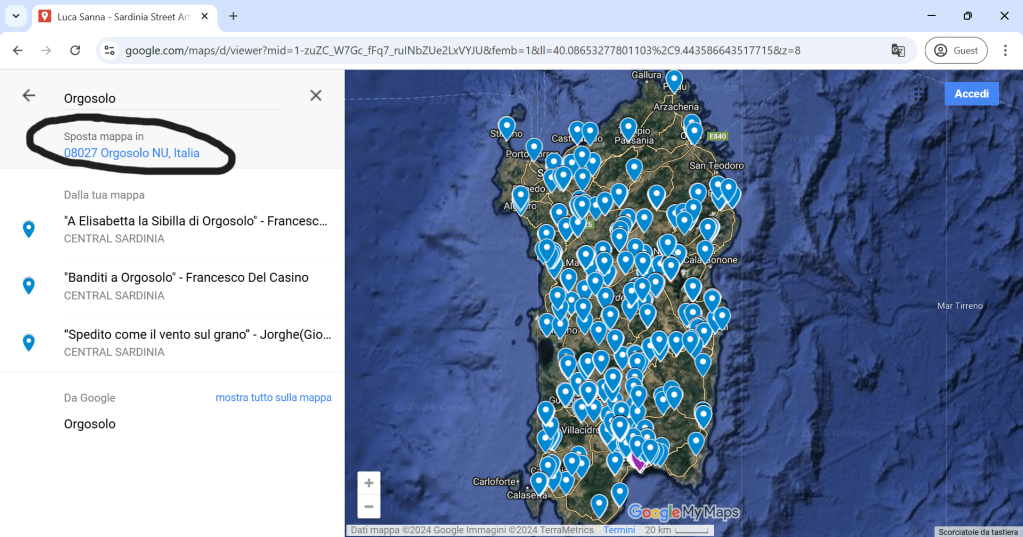Screen dimensions: 1023x537
Task: Open Google Translate icon in address bar
Action: (898, 50)
